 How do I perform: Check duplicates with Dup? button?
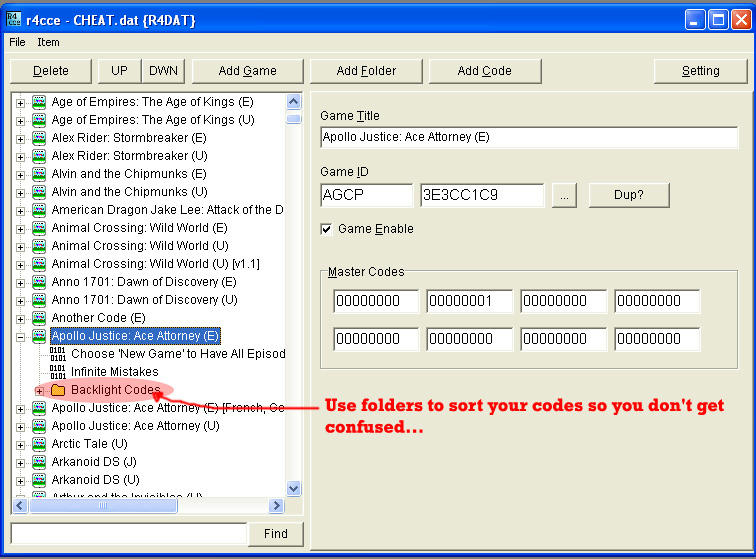(x=629, y=195)
